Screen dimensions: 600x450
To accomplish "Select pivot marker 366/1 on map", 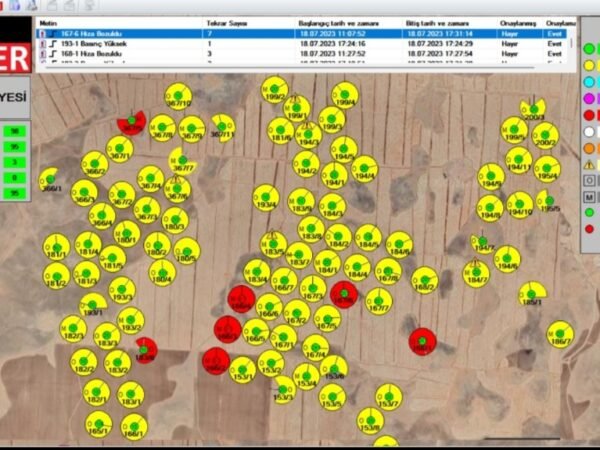I will point(48,180).
